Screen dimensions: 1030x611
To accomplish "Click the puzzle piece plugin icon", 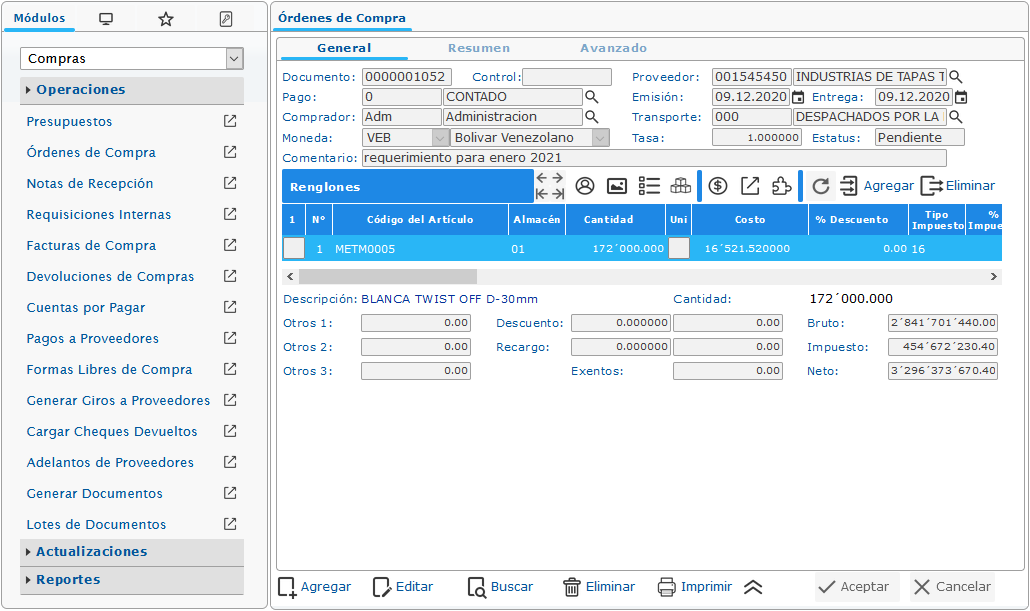I will (x=781, y=186).
